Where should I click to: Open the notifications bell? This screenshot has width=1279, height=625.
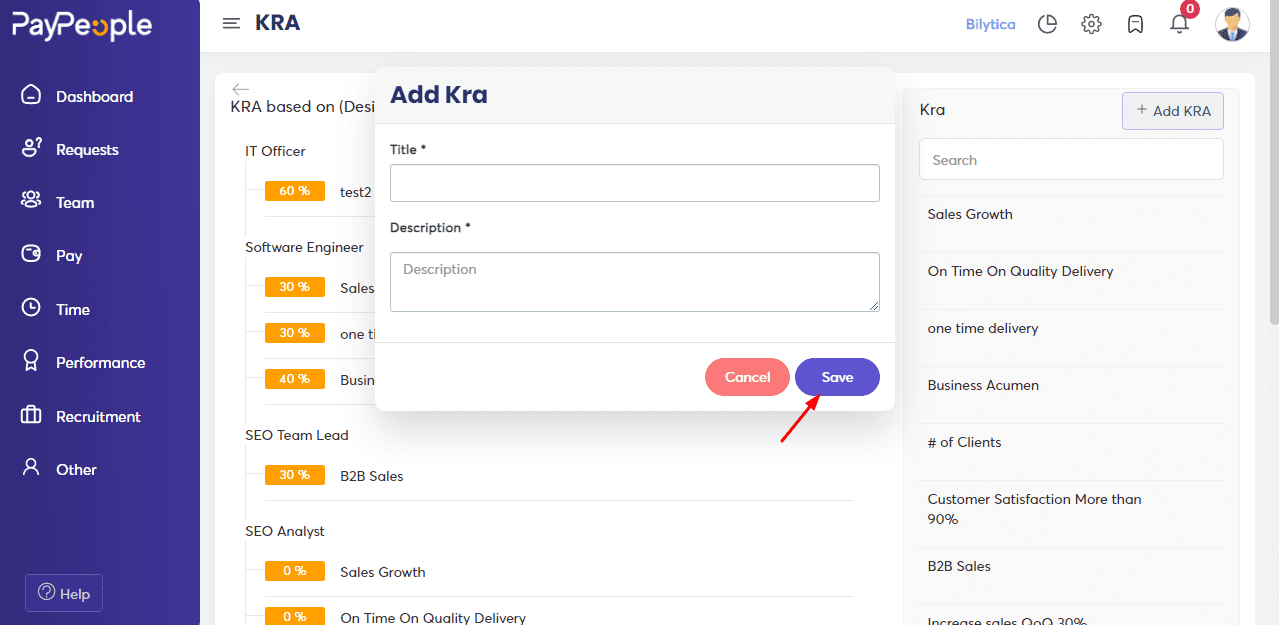click(1180, 22)
